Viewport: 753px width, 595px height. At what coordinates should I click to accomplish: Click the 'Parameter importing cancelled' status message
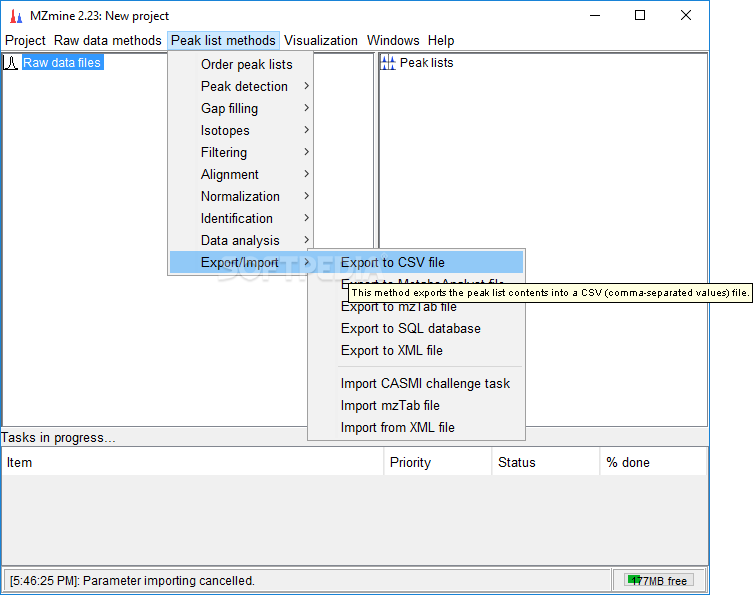coord(132,581)
